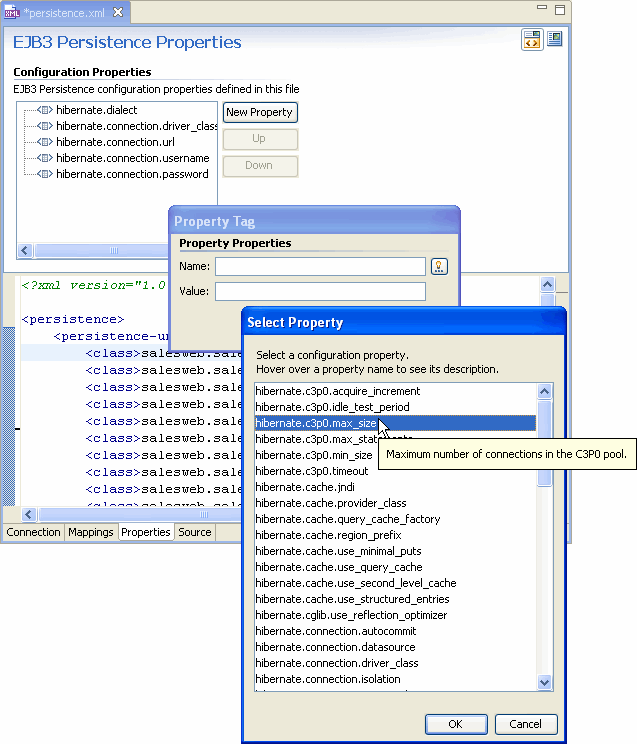Maximize the editor view

pyautogui.click(x=560, y=10)
